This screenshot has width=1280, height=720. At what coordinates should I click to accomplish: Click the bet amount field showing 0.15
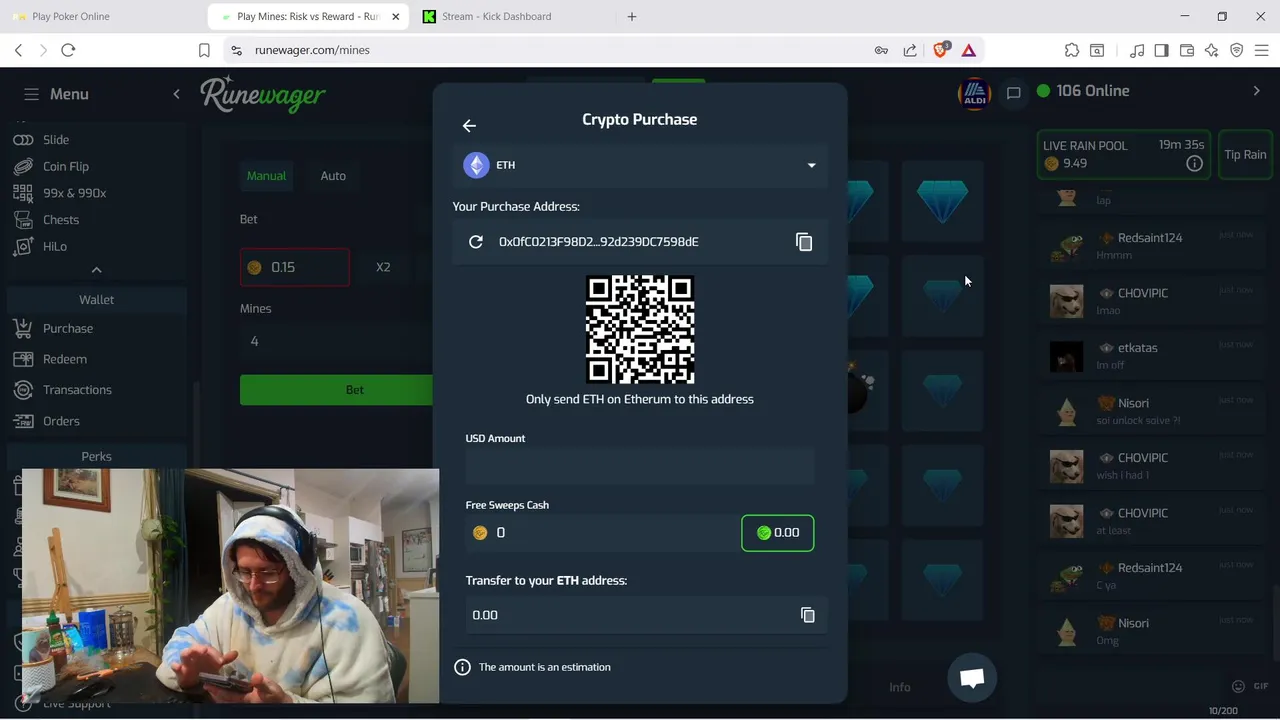click(295, 267)
